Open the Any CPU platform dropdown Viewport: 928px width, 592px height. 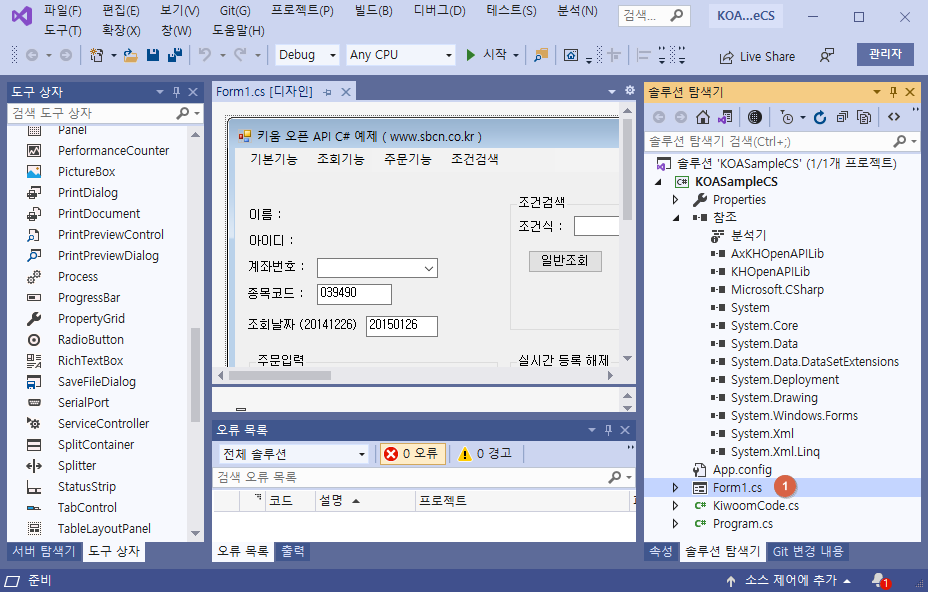pyautogui.click(x=449, y=55)
